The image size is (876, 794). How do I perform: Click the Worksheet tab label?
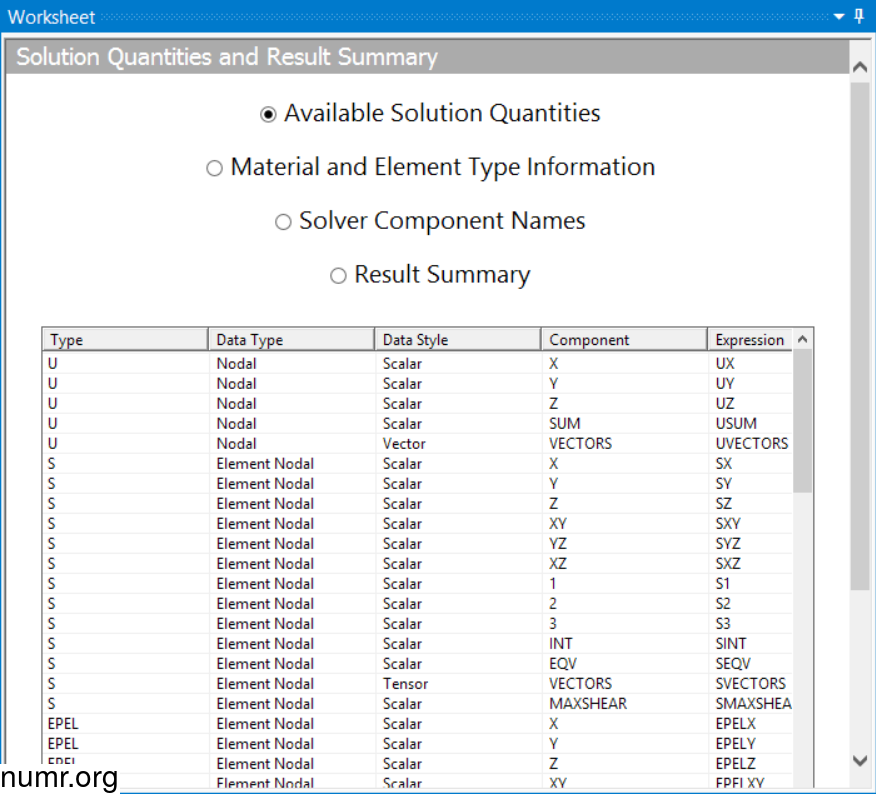tap(52, 17)
